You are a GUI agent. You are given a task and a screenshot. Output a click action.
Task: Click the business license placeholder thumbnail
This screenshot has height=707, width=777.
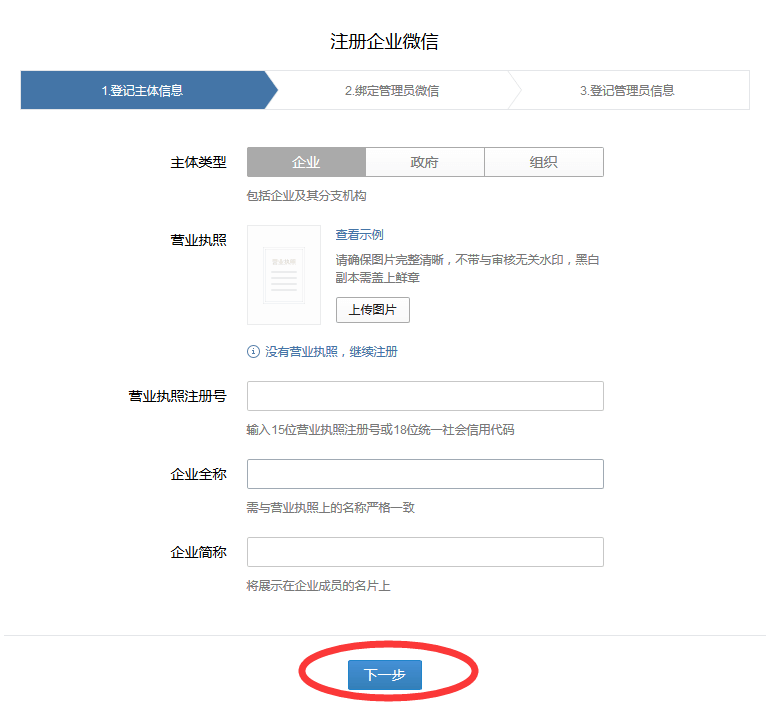284,275
